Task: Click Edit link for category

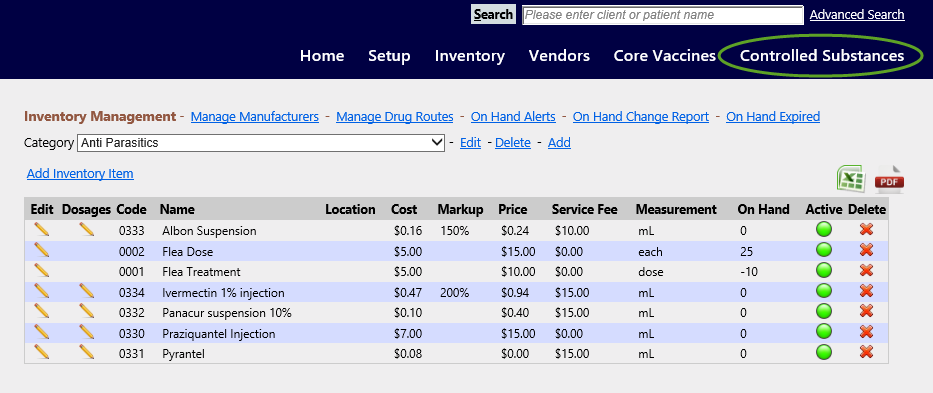Action: pyautogui.click(x=470, y=143)
